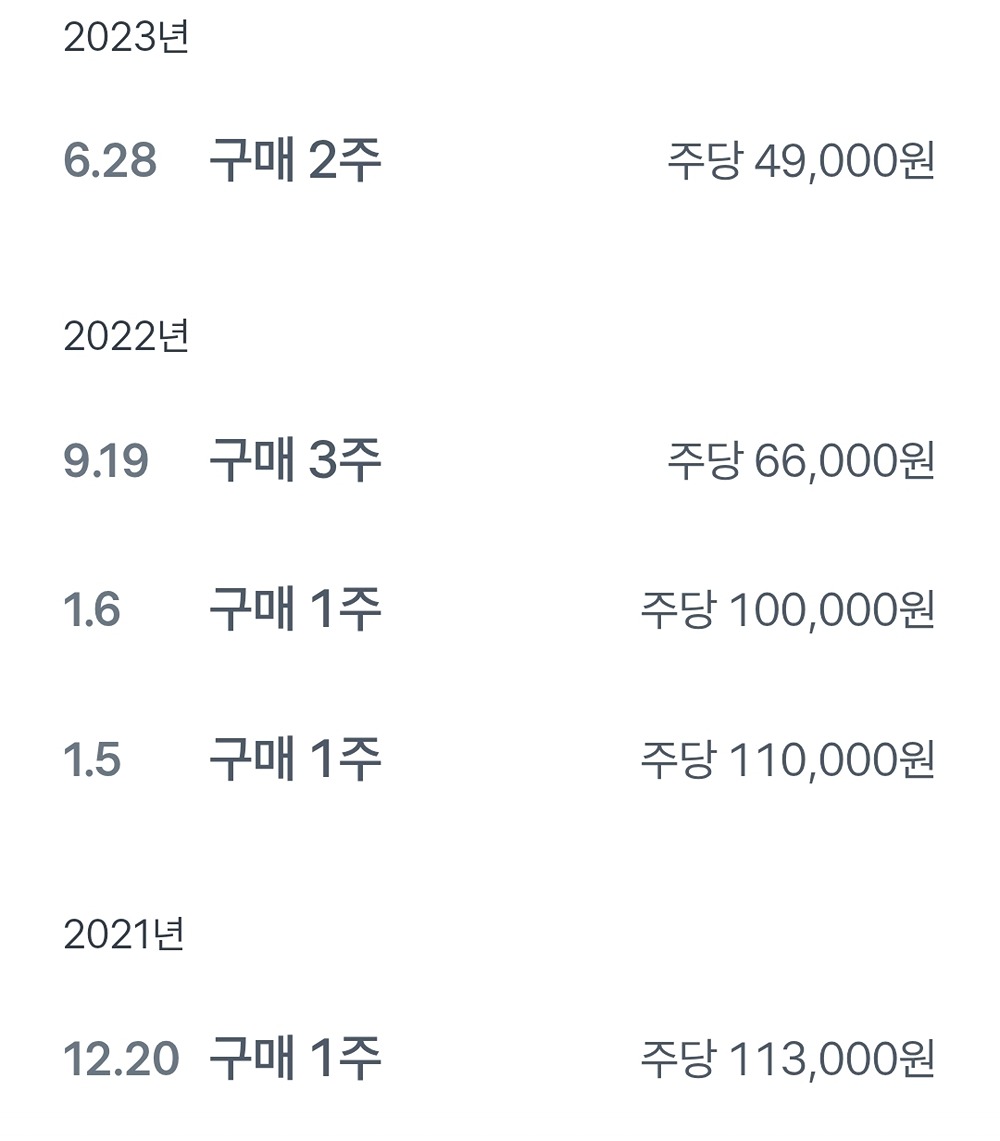1000x1141 pixels.
Task: Tap the 주당 100,000원 price
Action: click(x=787, y=610)
